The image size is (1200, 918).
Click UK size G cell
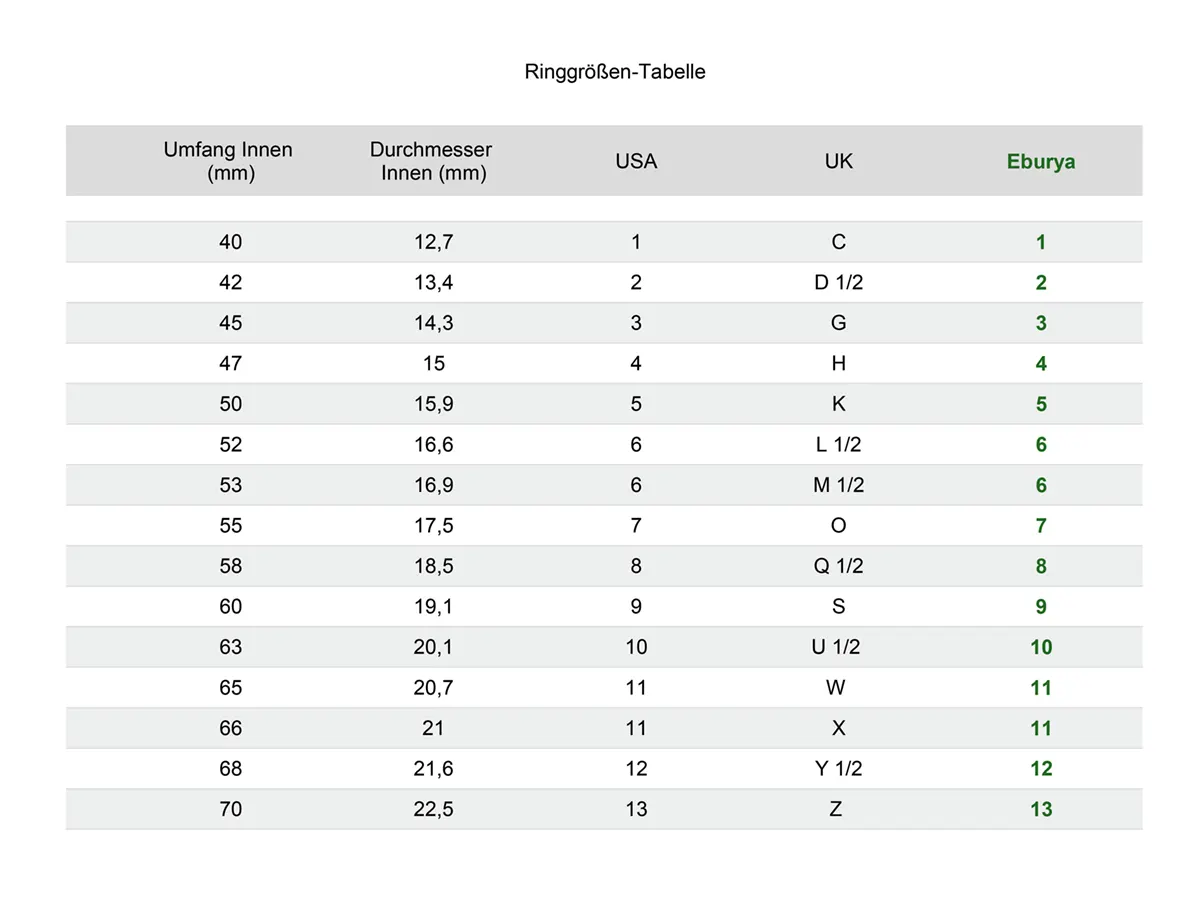pos(838,323)
